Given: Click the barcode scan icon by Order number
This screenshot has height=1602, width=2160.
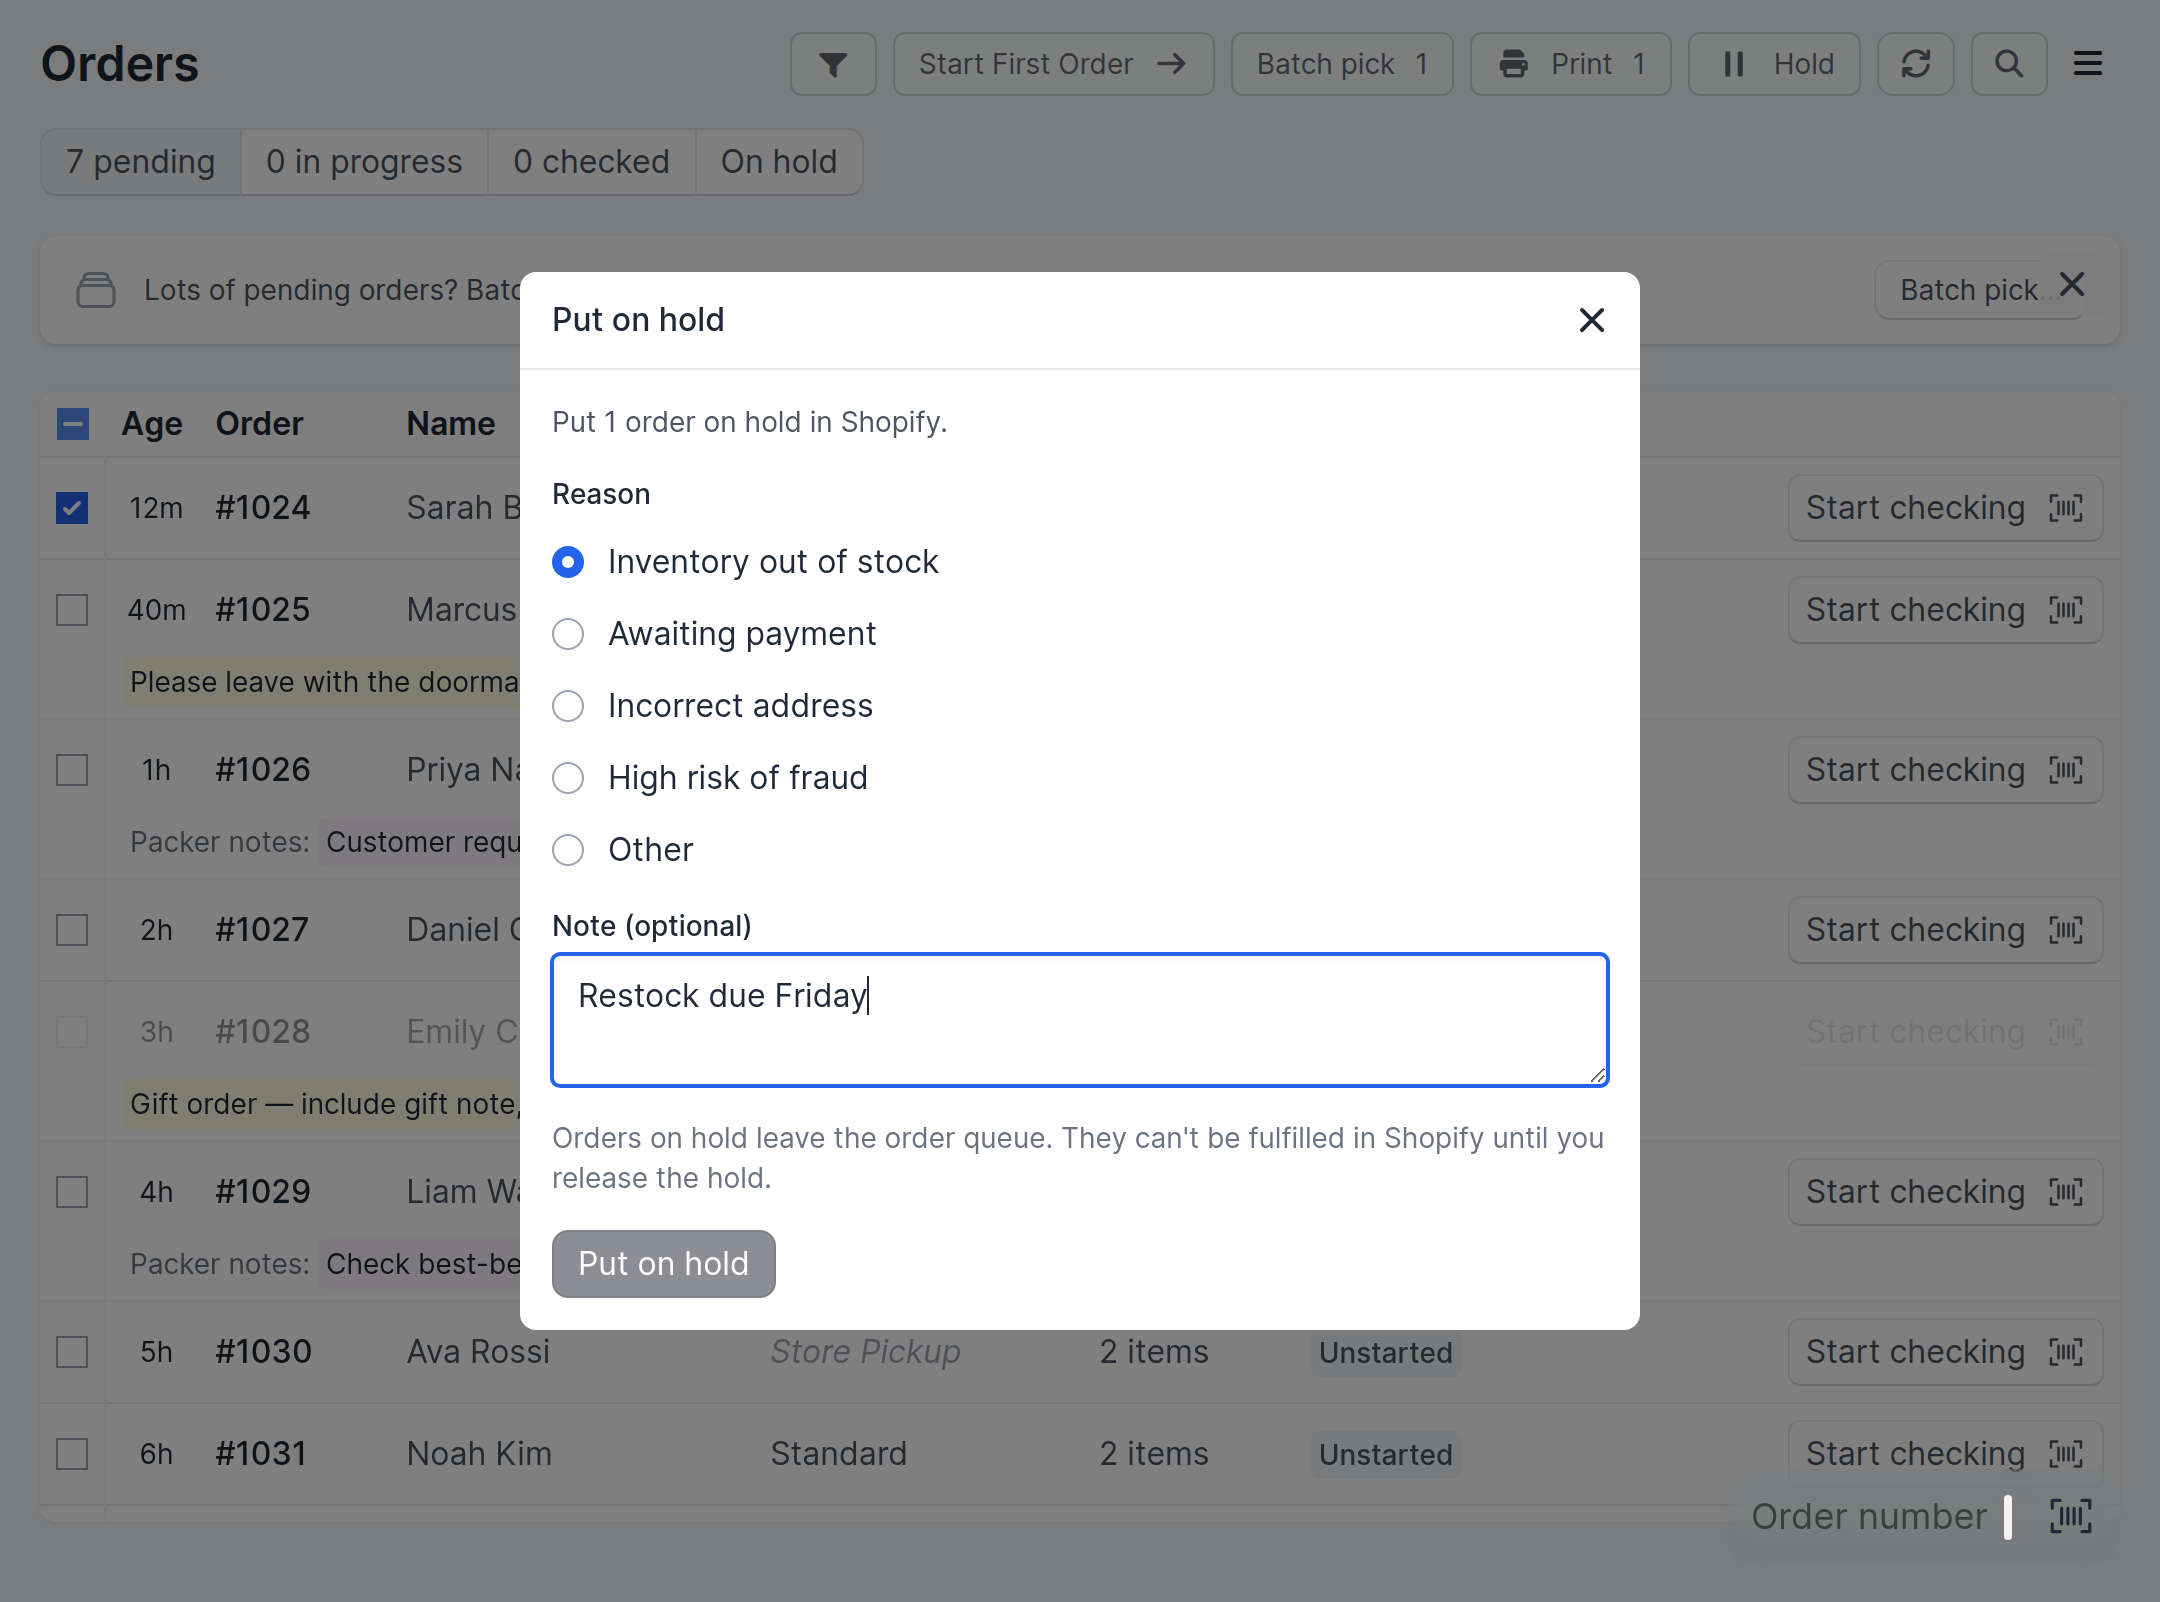Looking at the screenshot, I should pyautogui.click(x=2070, y=1516).
